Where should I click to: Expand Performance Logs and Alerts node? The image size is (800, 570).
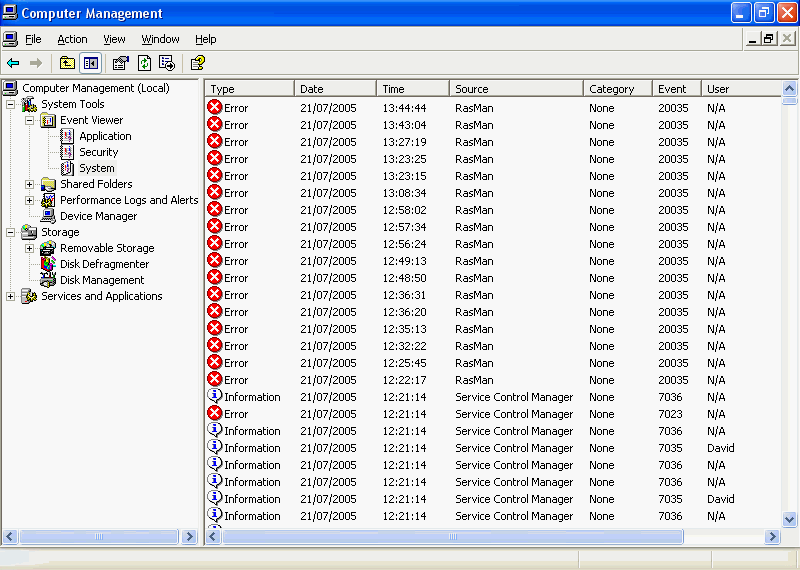29,201
